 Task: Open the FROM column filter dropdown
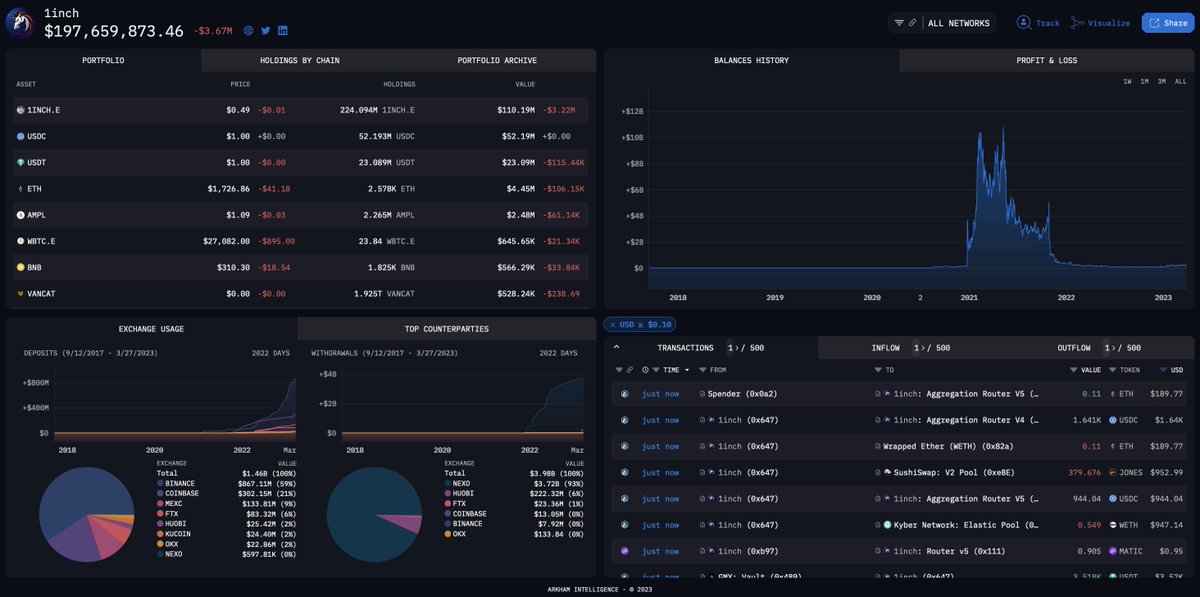click(703, 369)
